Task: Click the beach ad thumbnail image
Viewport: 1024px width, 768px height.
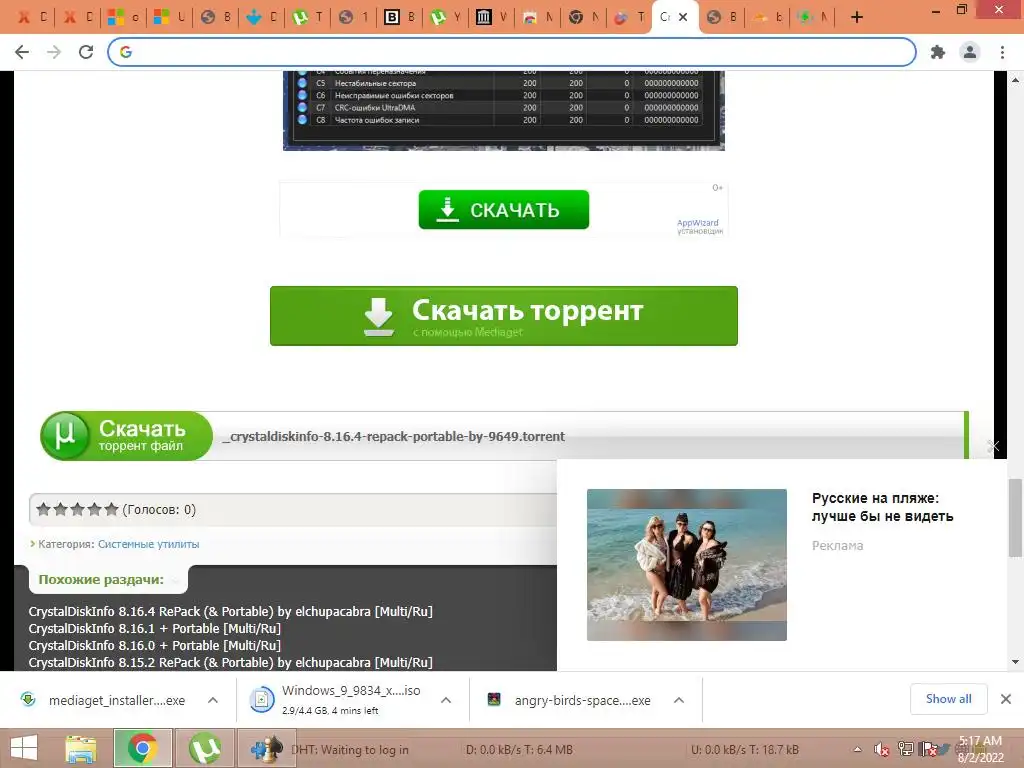Action: [x=686, y=565]
